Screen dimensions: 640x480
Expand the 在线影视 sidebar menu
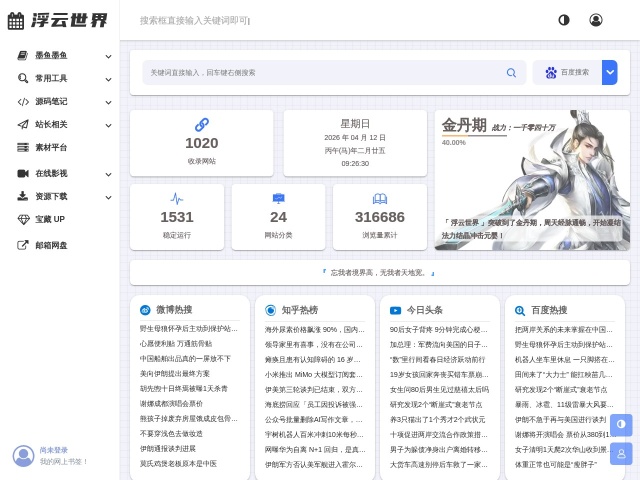108,173
